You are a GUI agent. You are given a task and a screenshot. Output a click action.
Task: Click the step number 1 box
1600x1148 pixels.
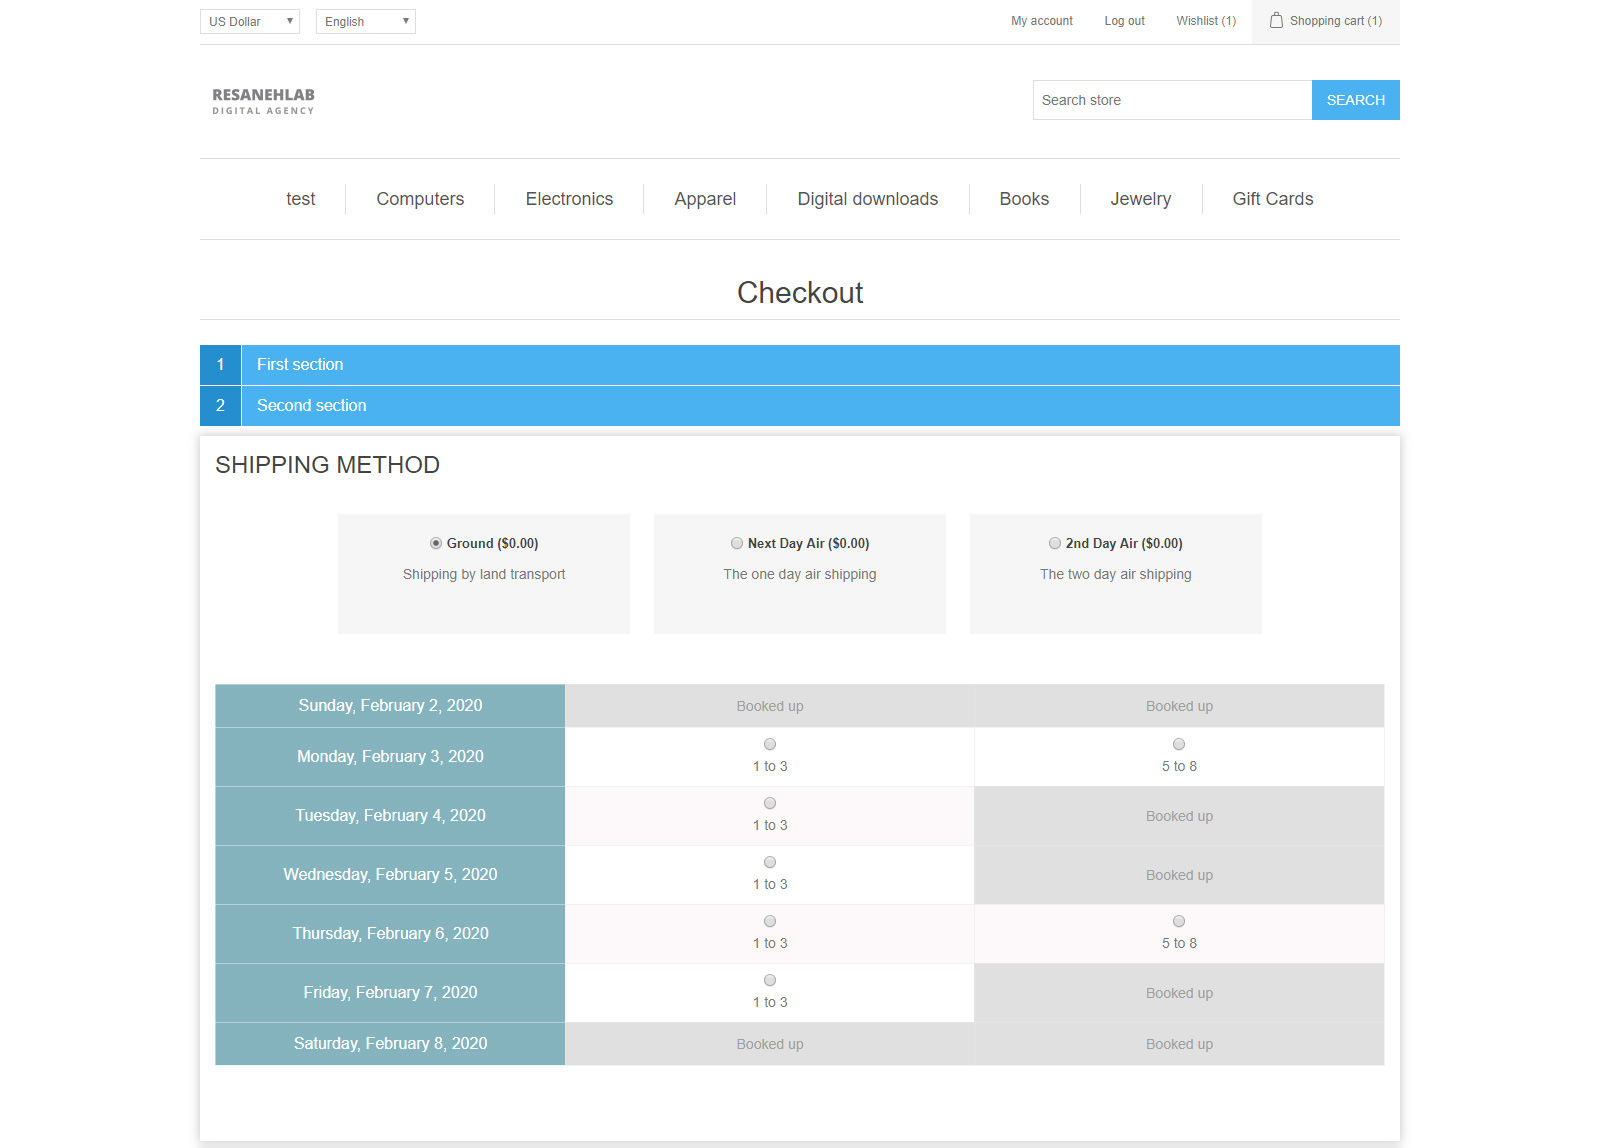220,365
